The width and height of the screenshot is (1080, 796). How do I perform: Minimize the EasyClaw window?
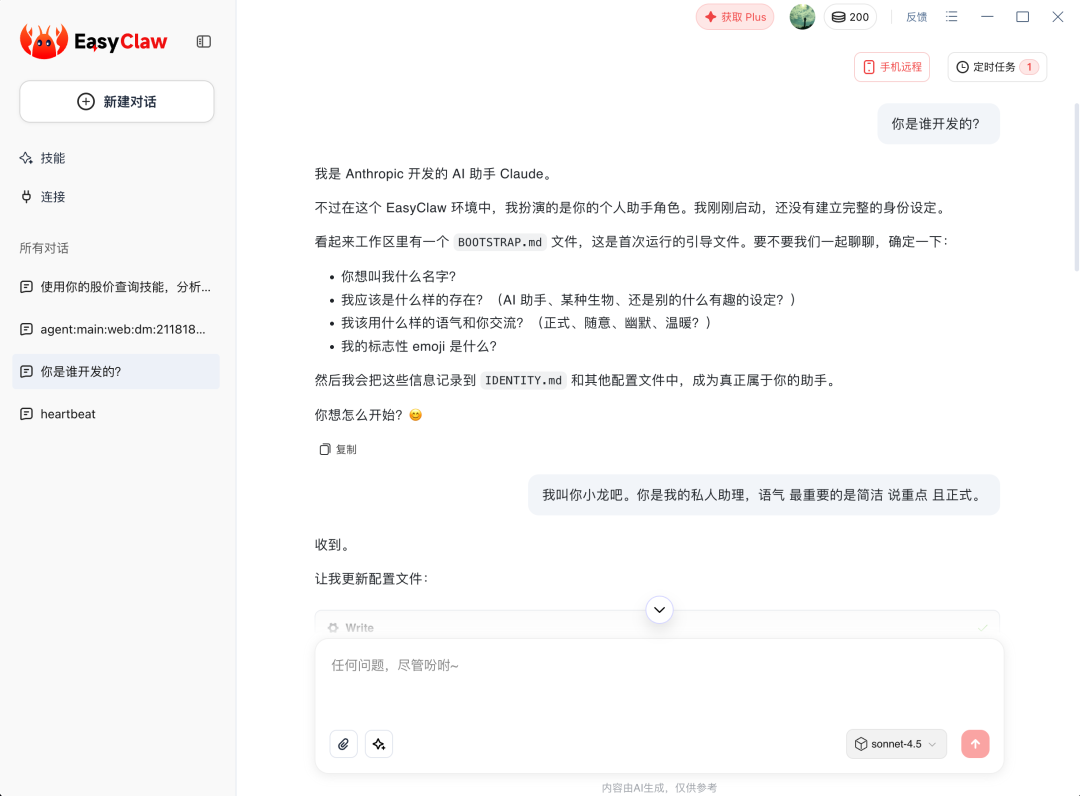coord(987,17)
